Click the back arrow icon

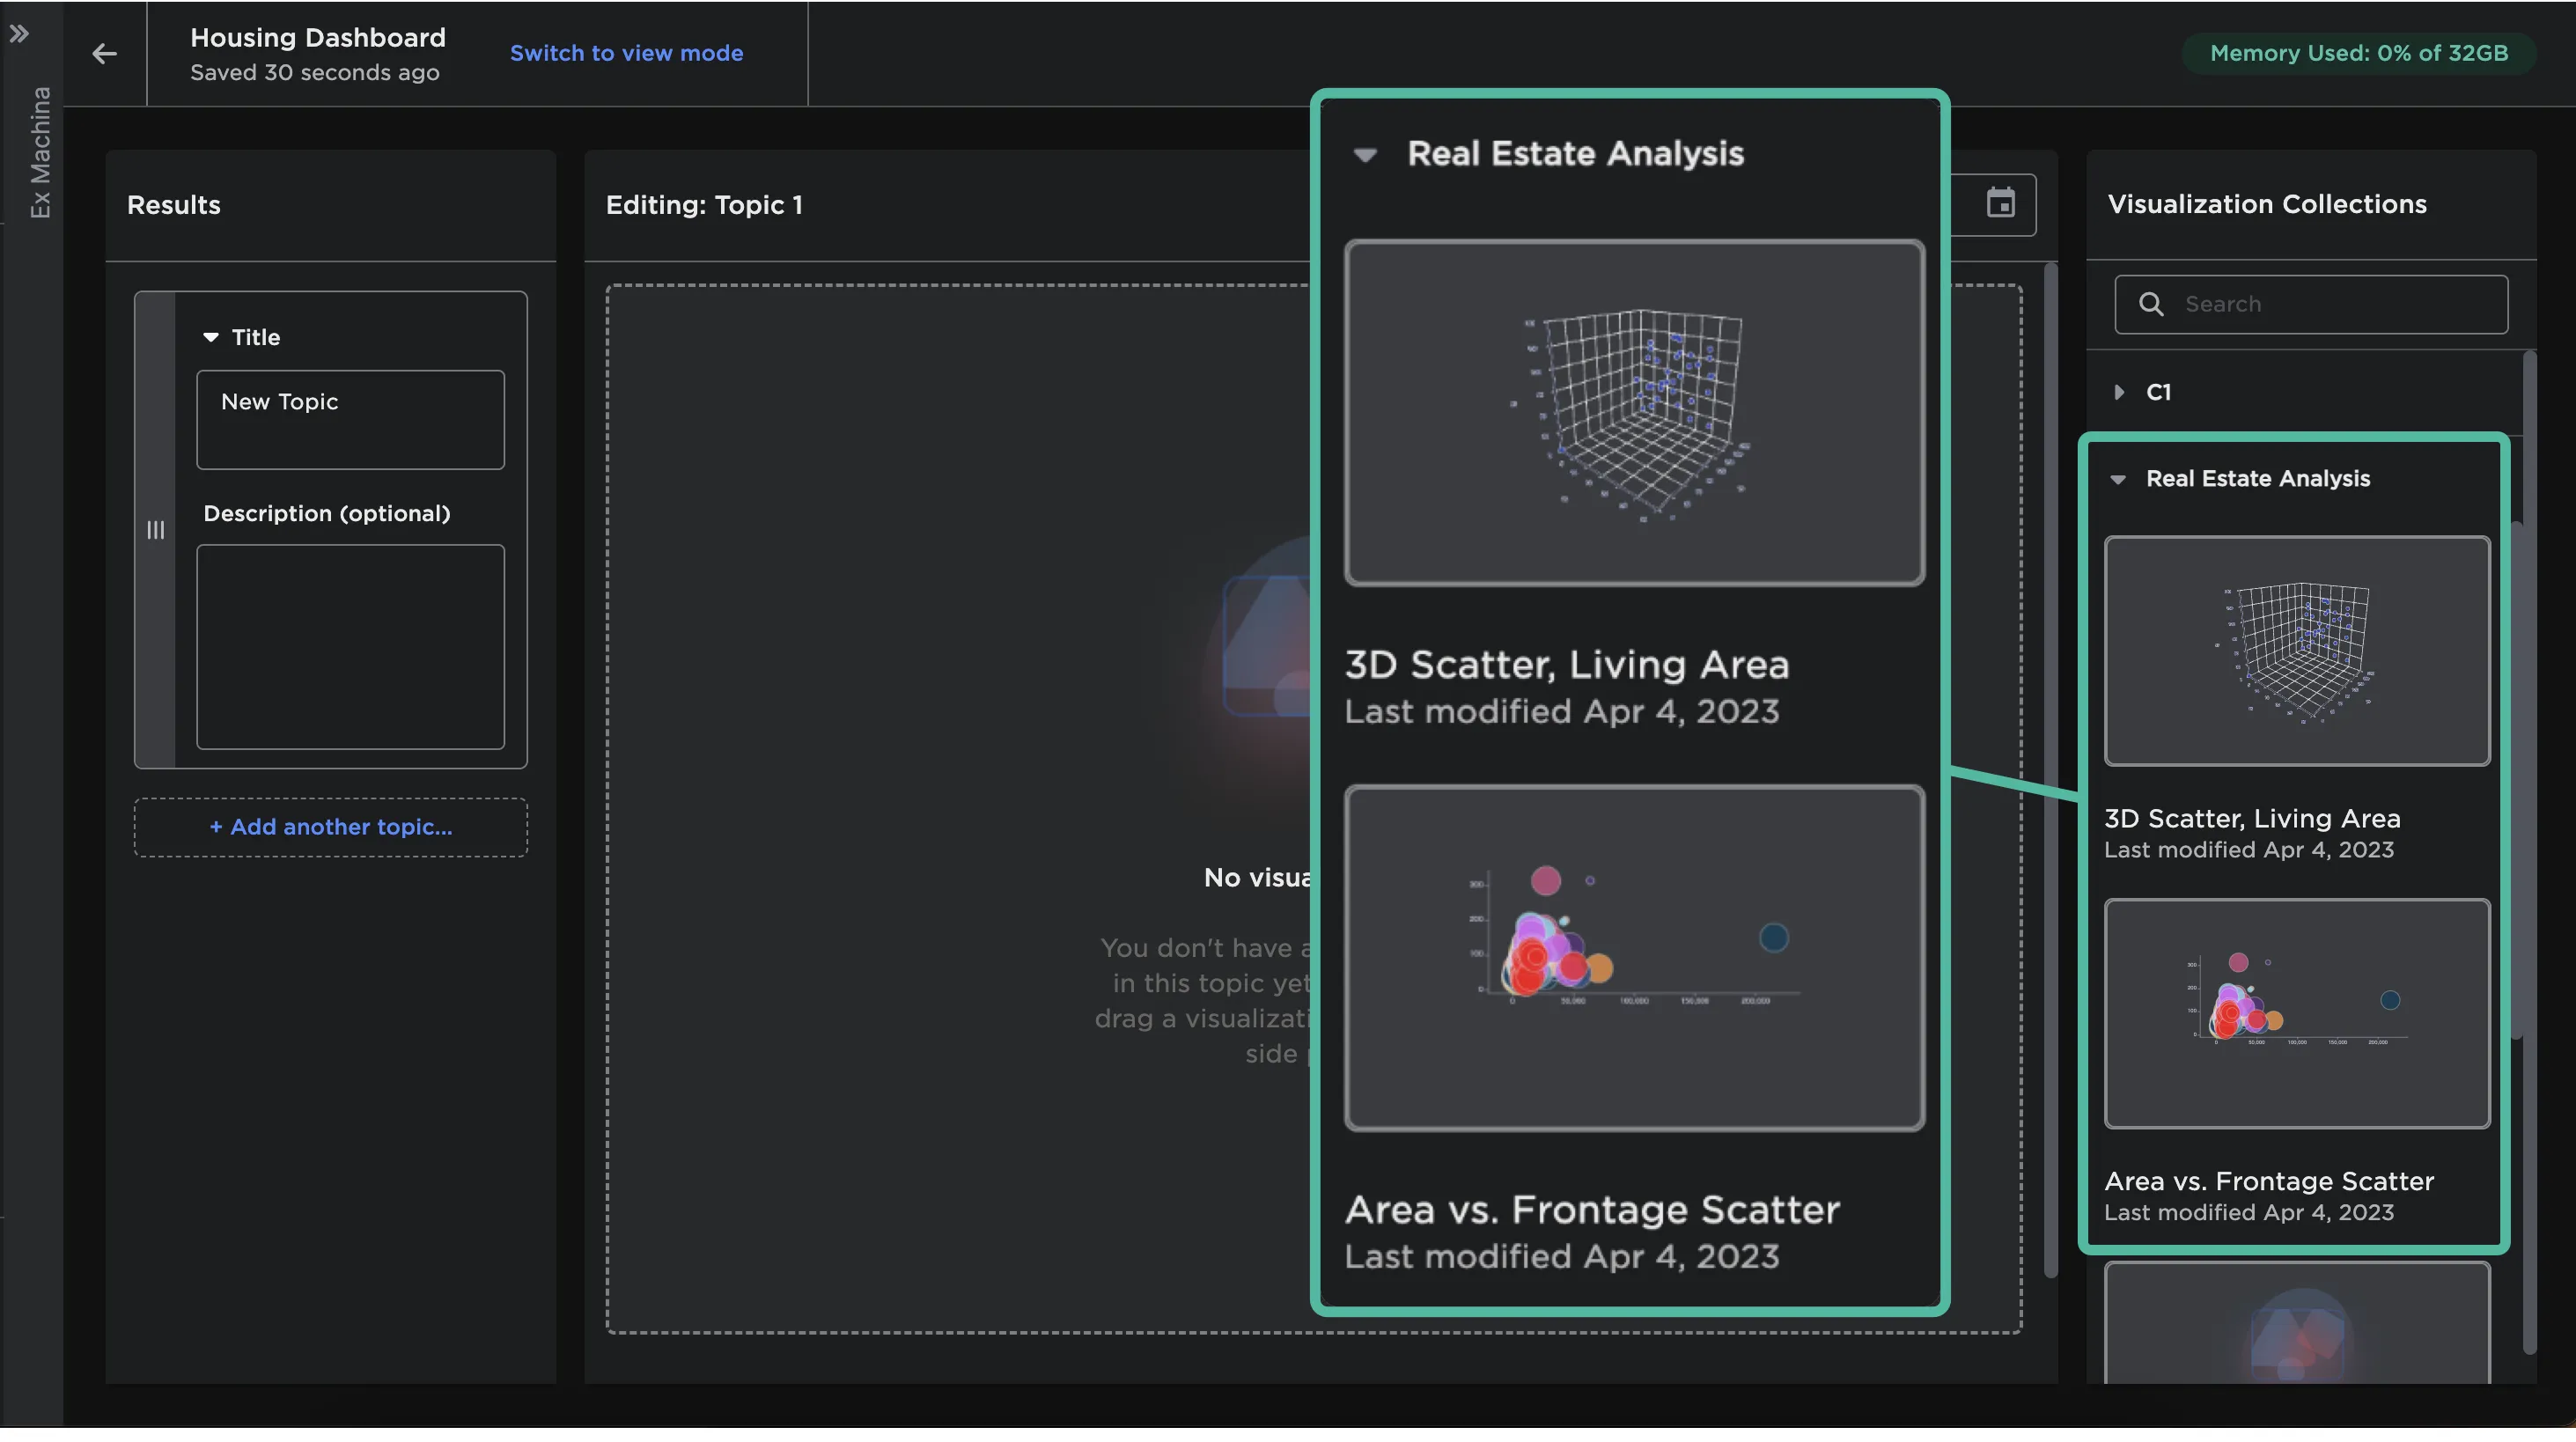point(104,53)
